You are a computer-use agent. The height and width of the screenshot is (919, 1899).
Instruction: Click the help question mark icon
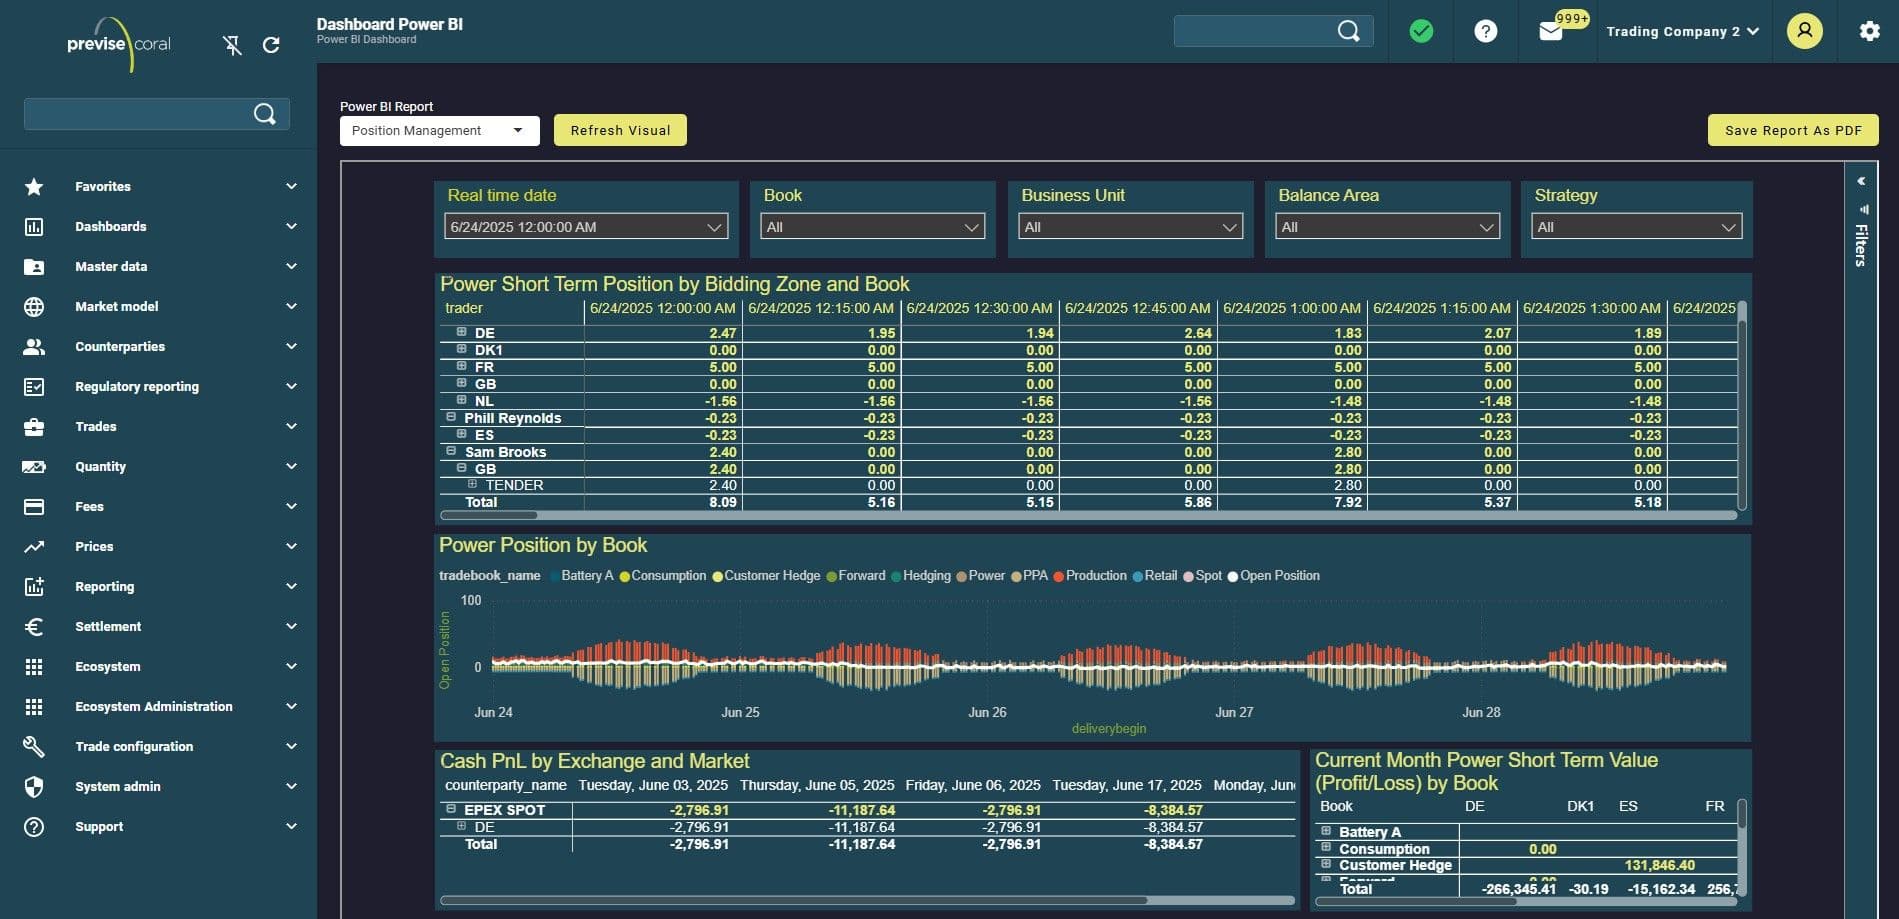(x=1485, y=32)
